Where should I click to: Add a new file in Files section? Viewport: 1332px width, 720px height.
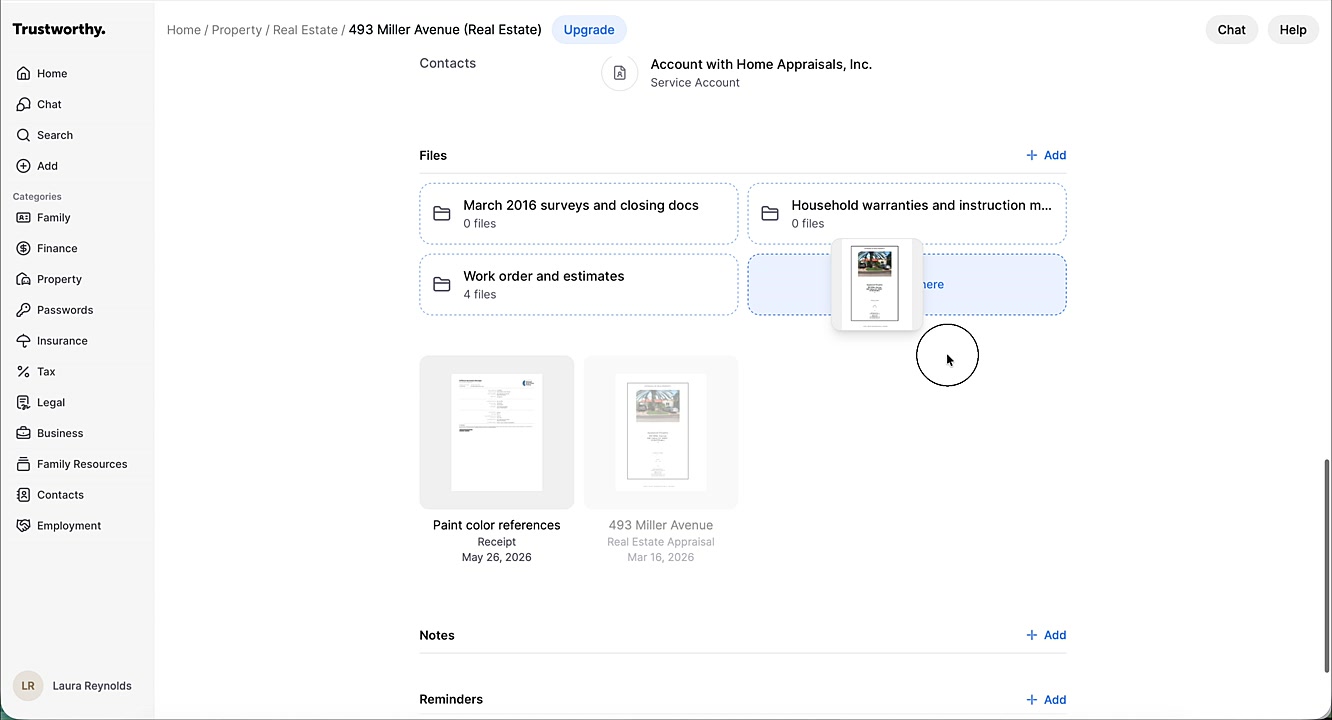1046,155
